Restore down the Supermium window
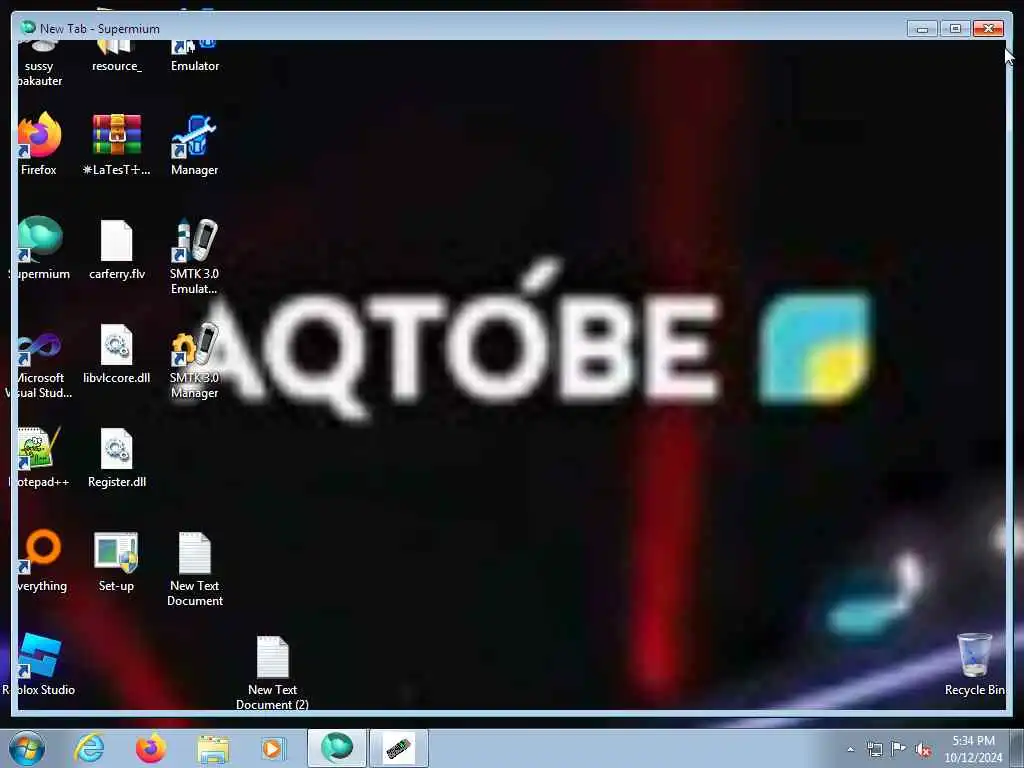The width and height of the screenshot is (1024, 768). pos(955,28)
